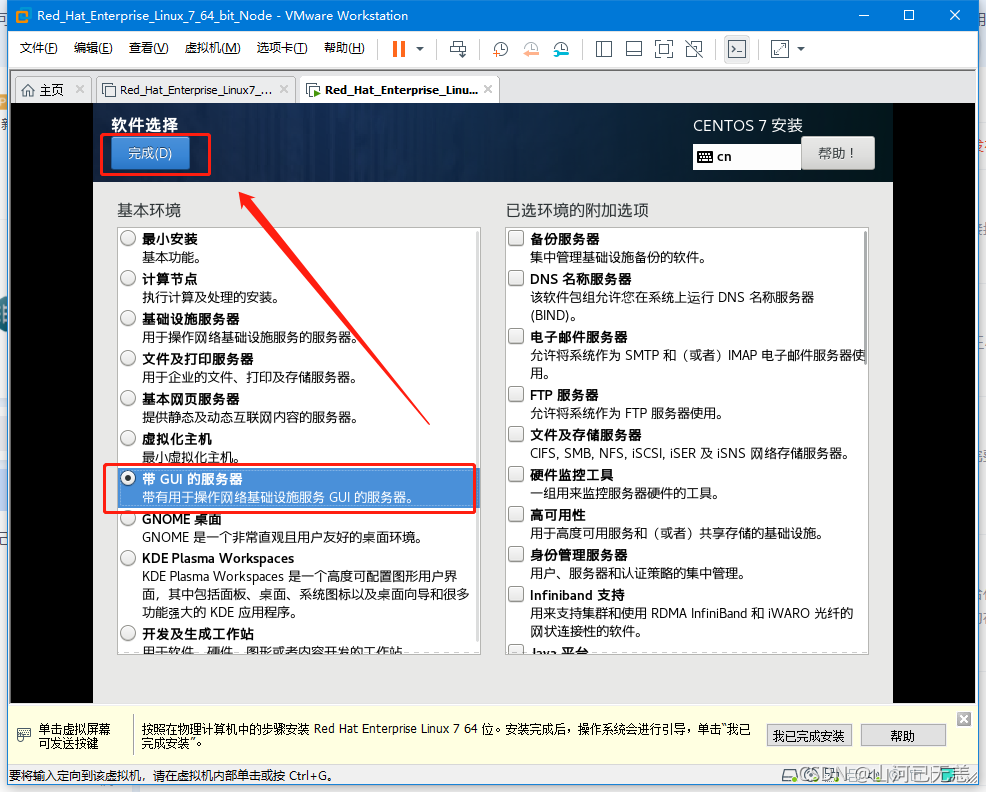Click the keyboard icon in hint bar
Viewport: 986px width, 792px height.
pyautogui.click(x=24, y=735)
